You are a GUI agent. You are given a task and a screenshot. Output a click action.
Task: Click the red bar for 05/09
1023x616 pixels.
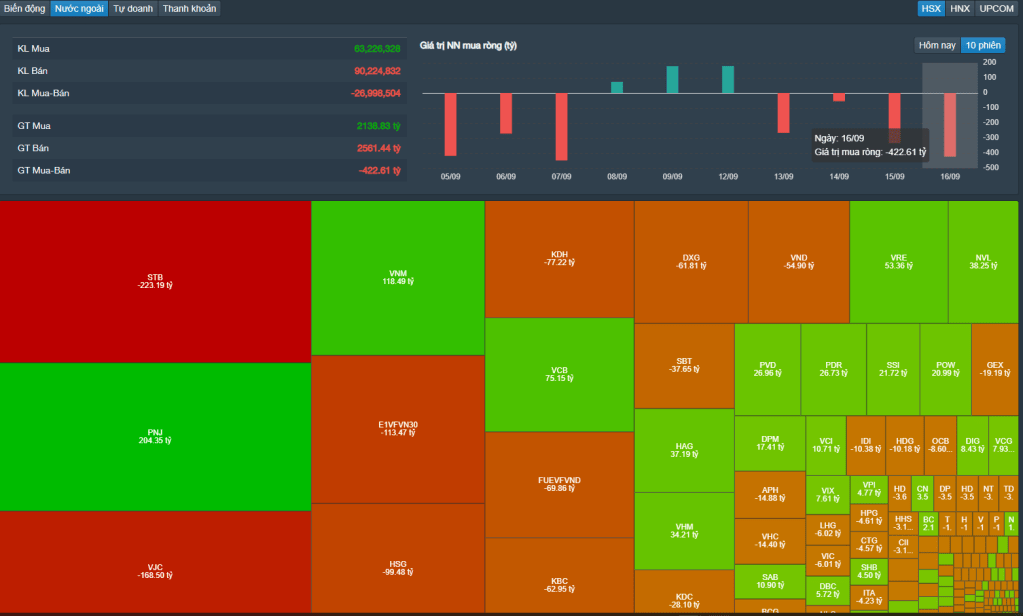click(x=450, y=124)
